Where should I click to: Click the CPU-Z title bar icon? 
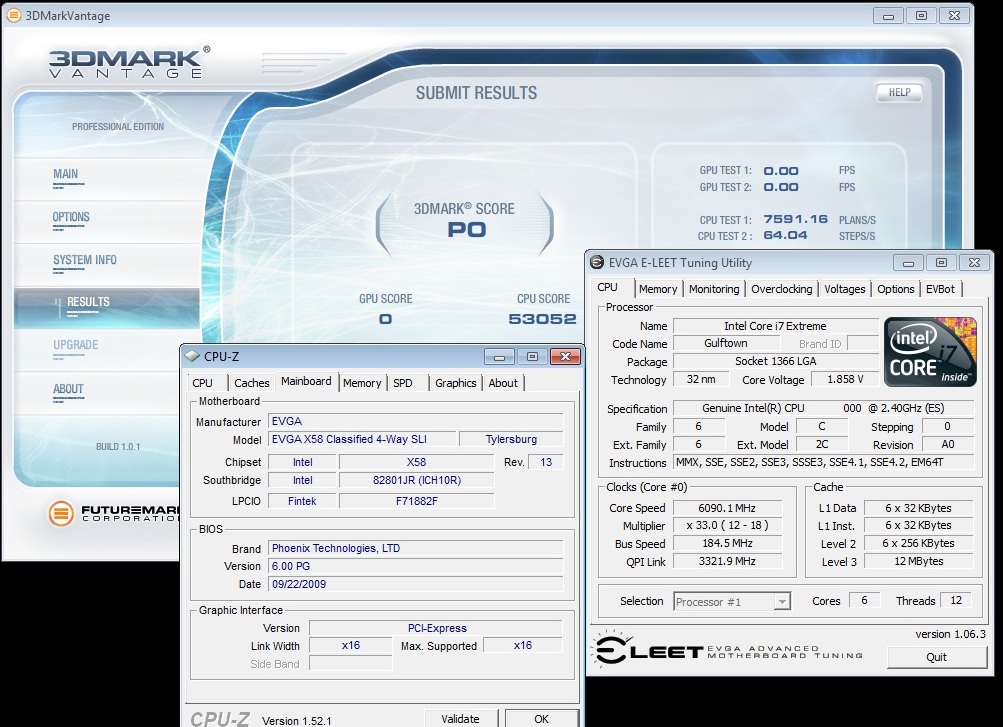(x=192, y=356)
